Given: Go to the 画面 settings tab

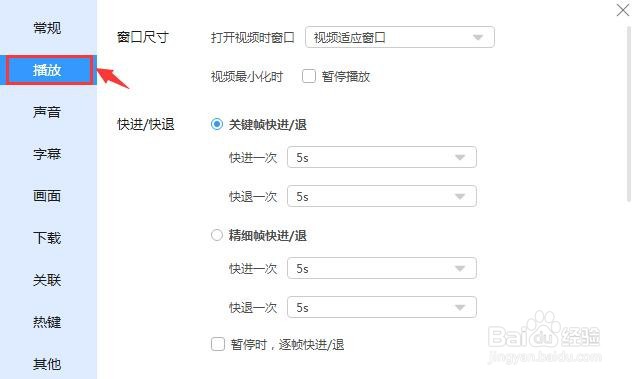Looking at the screenshot, I should coord(47,196).
